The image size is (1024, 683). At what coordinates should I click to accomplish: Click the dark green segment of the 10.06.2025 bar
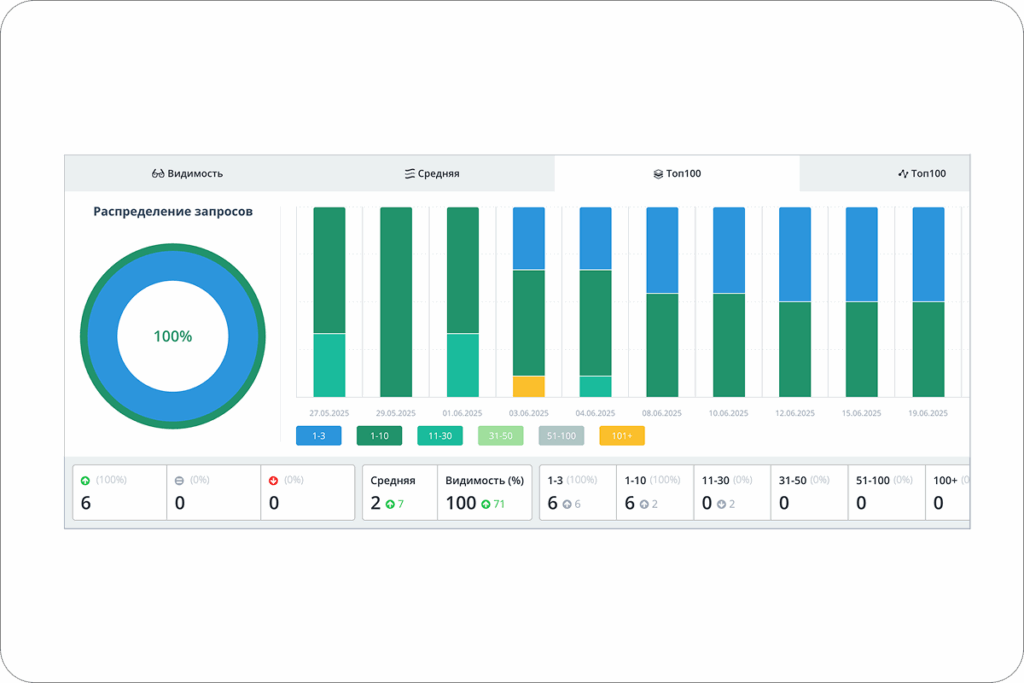coord(729,345)
